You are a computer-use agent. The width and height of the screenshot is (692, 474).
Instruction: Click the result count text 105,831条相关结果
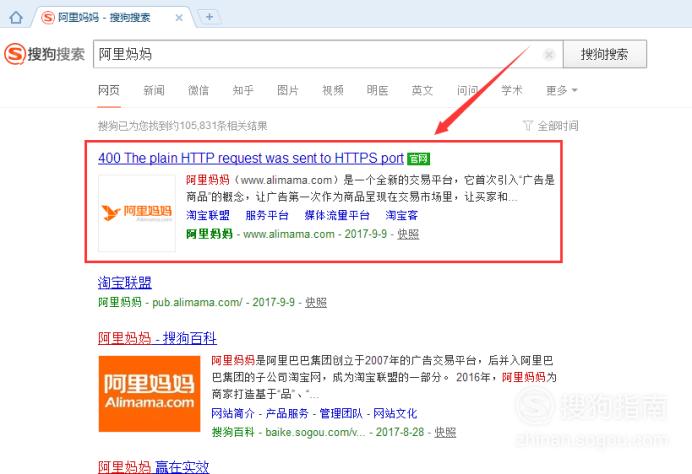(x=223, y=126)
